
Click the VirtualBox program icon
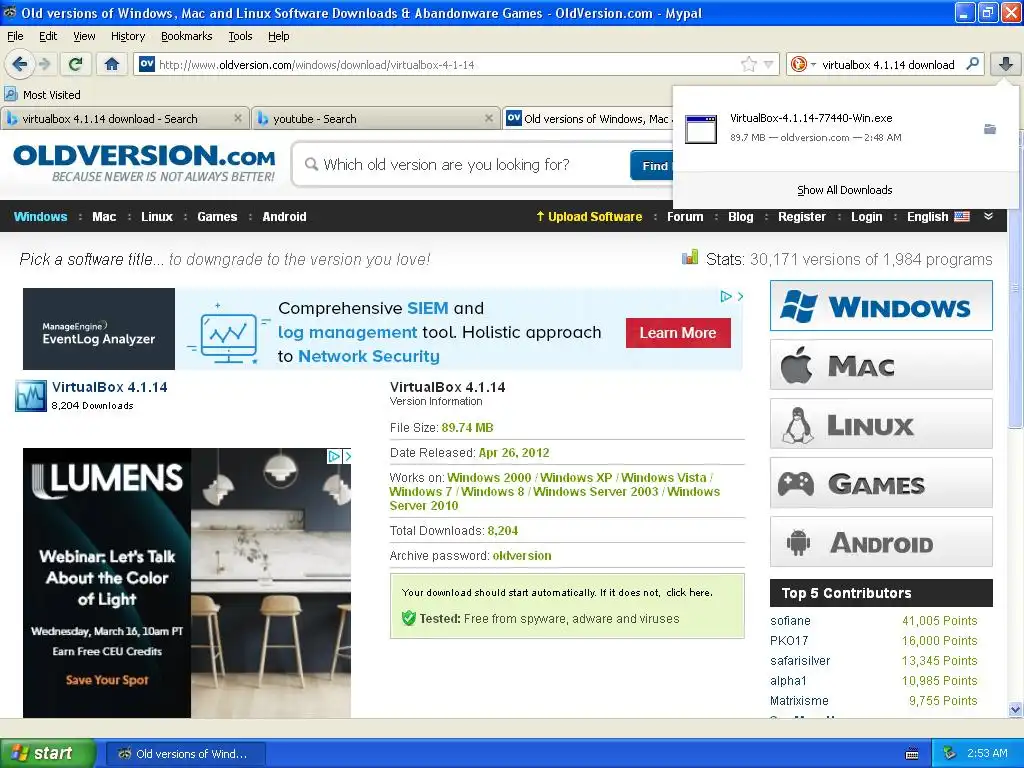[x=31, y=396]
